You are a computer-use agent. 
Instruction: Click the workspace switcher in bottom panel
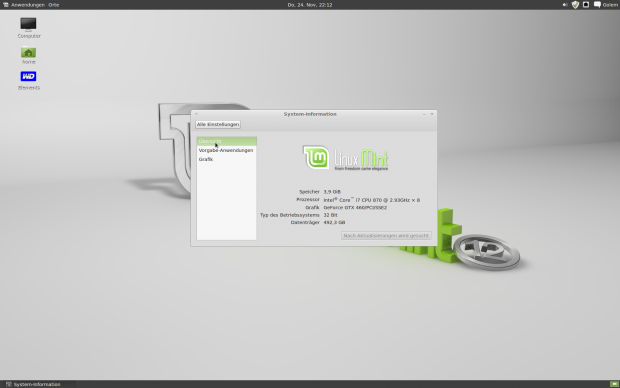(x=614, y=384)
